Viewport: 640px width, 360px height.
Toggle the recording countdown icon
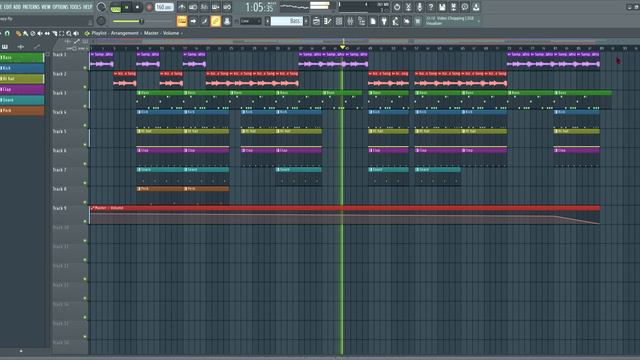click(204, 7)
